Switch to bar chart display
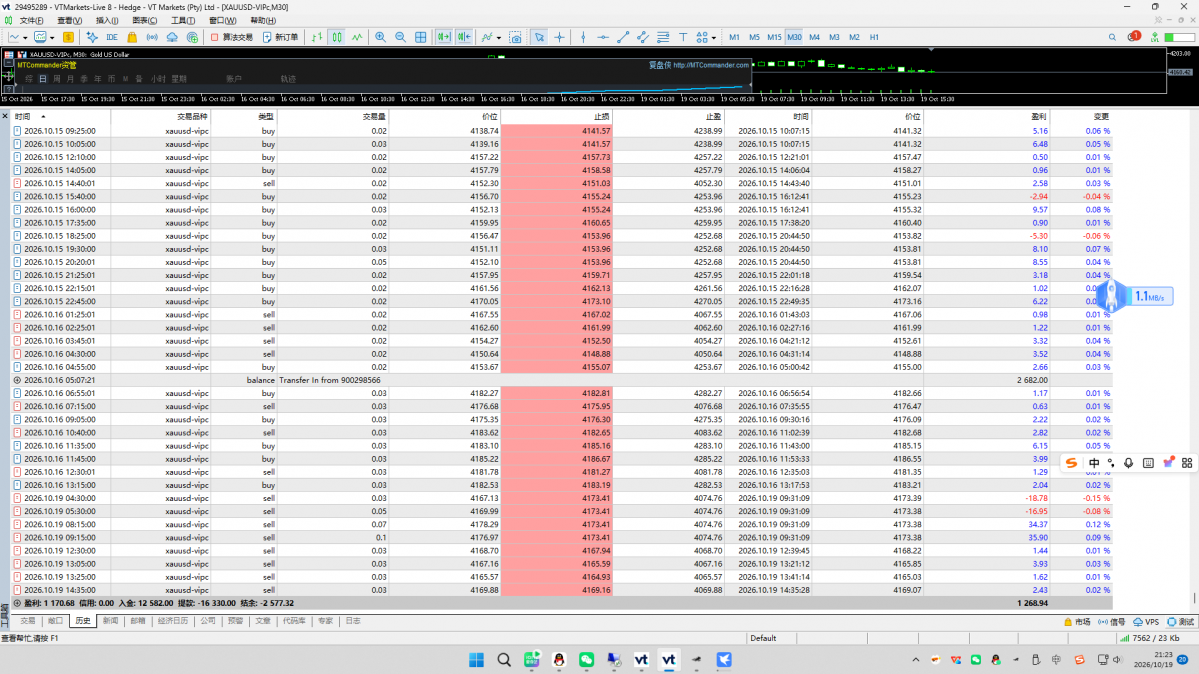 pyautogui.click(x=317, y=37)
